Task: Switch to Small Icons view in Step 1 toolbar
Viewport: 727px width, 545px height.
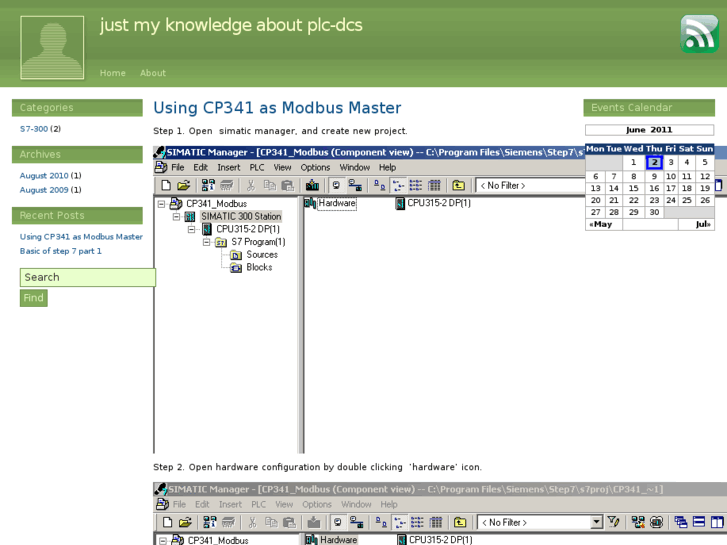Action: (398, 186)
